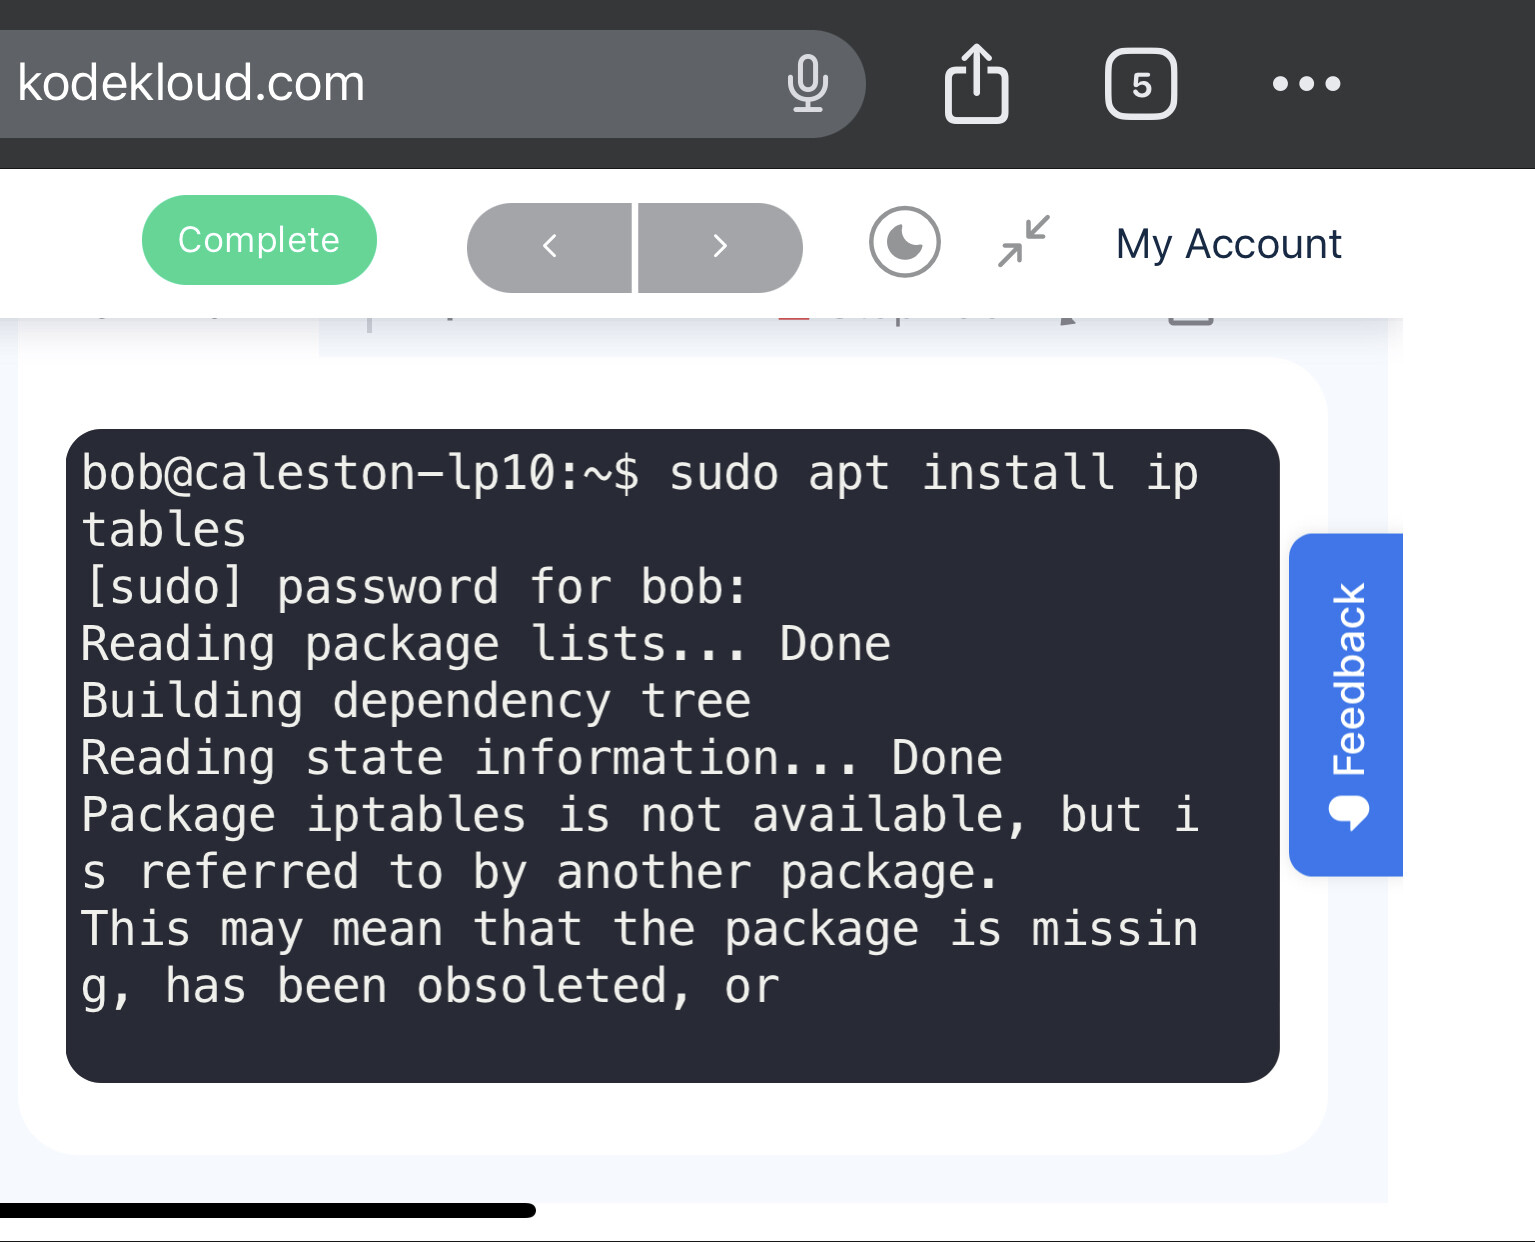Open the three-dot browser menu
1535x1242 pixels.
(1306, 84)
